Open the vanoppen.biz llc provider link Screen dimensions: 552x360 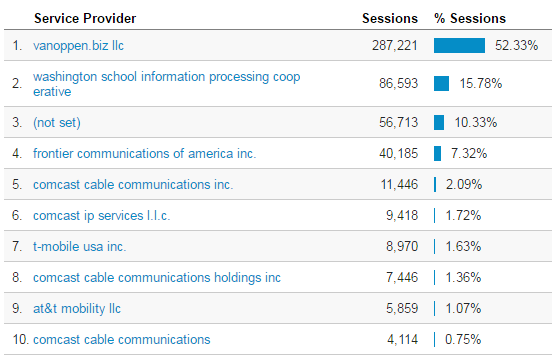coord(78,46)
